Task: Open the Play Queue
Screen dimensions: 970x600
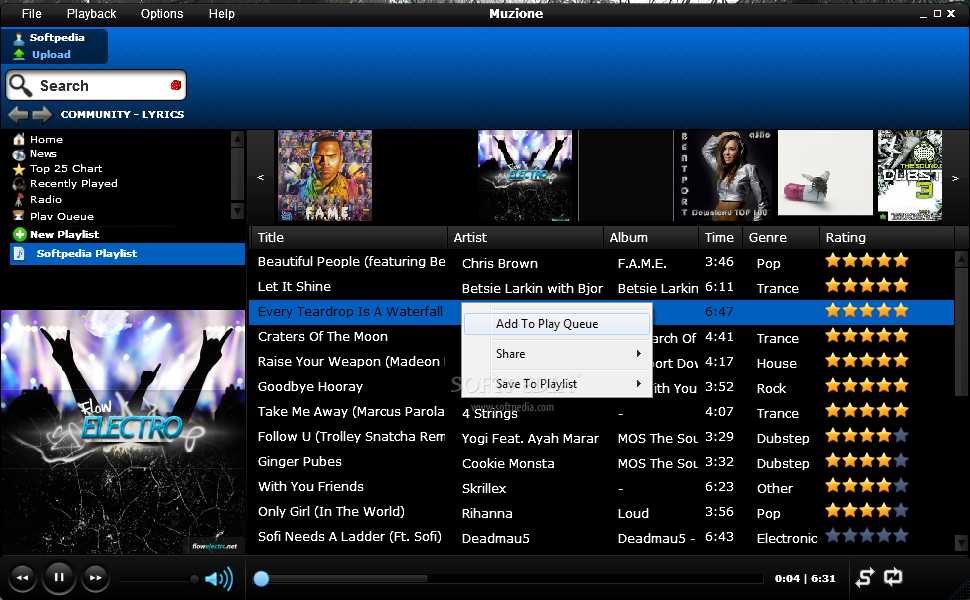Action: (62, 216)
